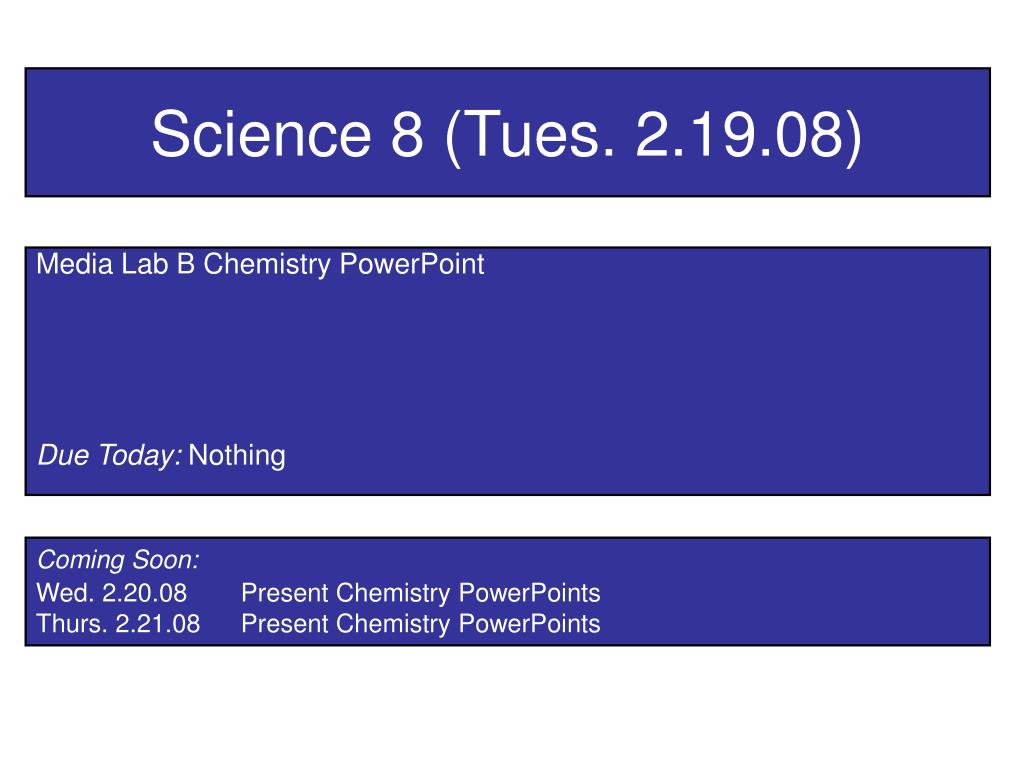
Task: Click the word Science in the title
Action: [261, 135]
